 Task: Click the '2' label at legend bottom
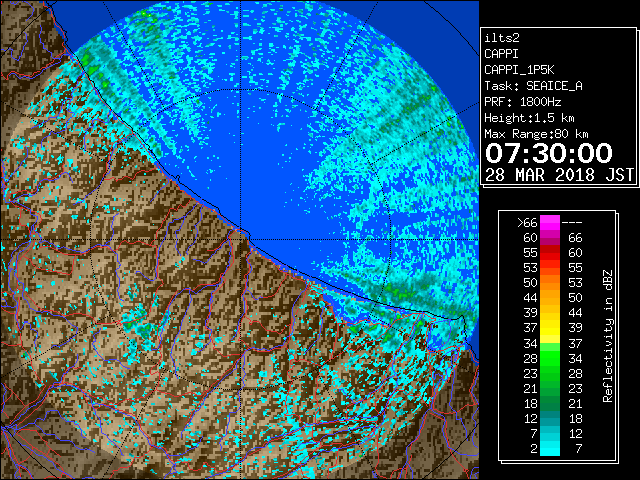(x=534, y=449)
